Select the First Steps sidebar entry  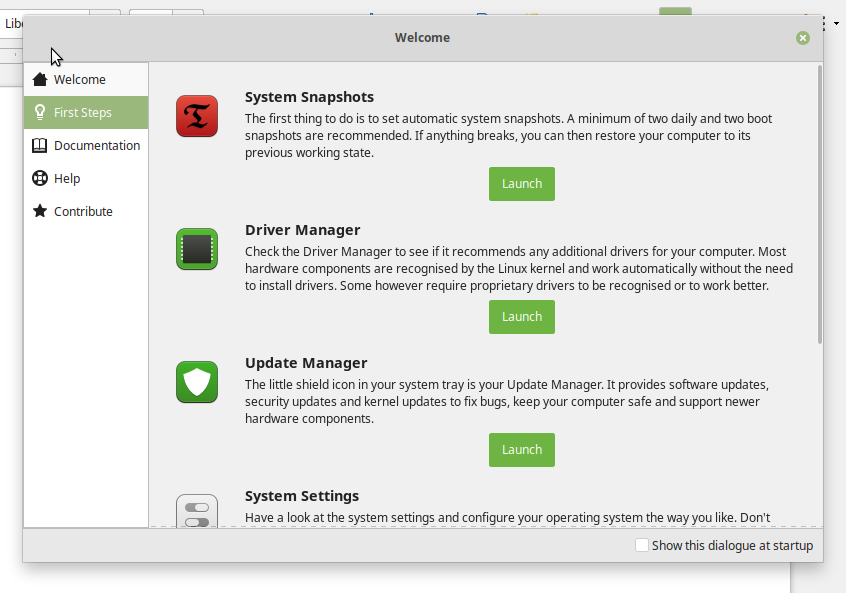86,112
